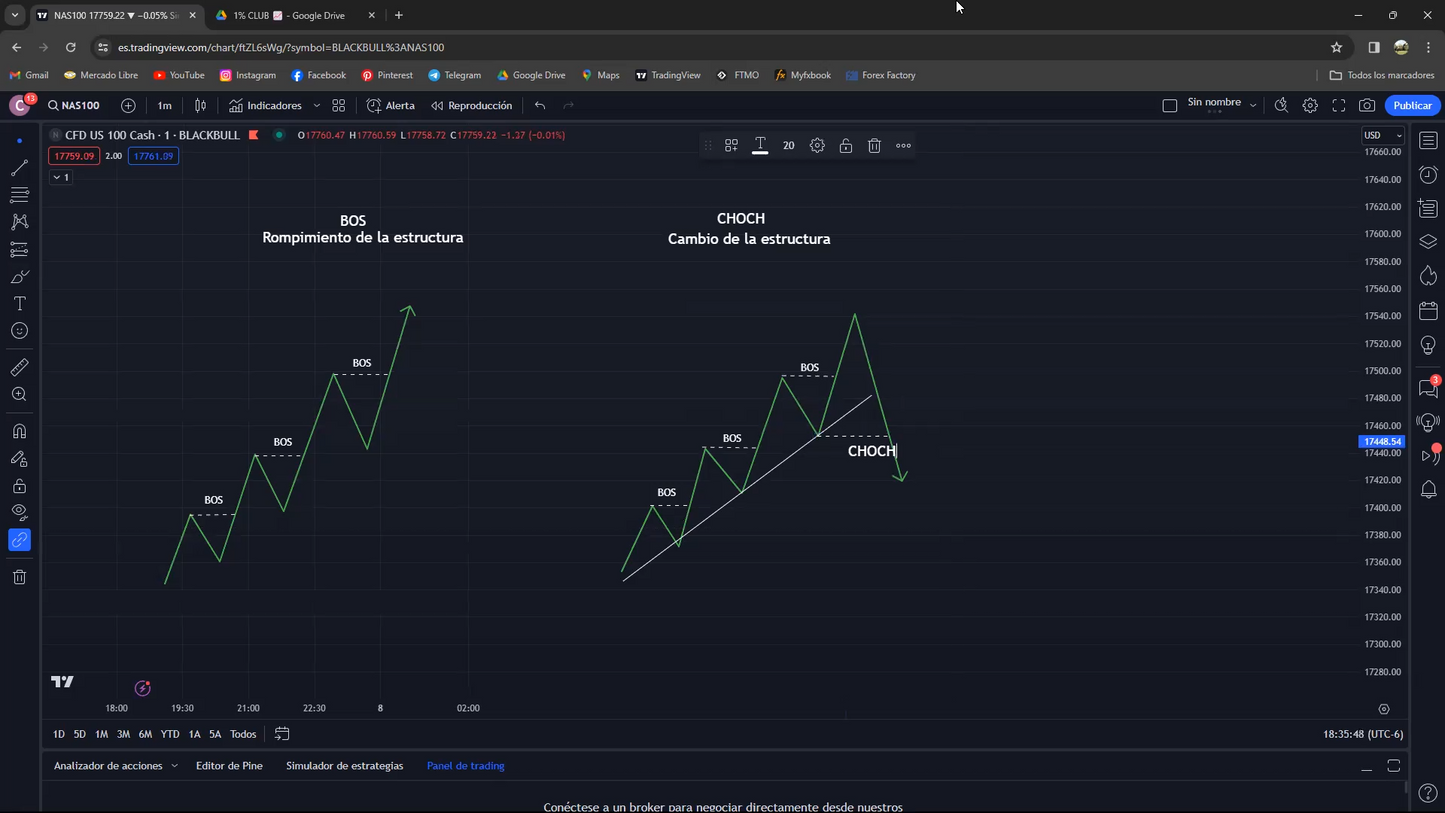Open the notifications bell icon
1445x813 pixels.
coord(1428,490)
